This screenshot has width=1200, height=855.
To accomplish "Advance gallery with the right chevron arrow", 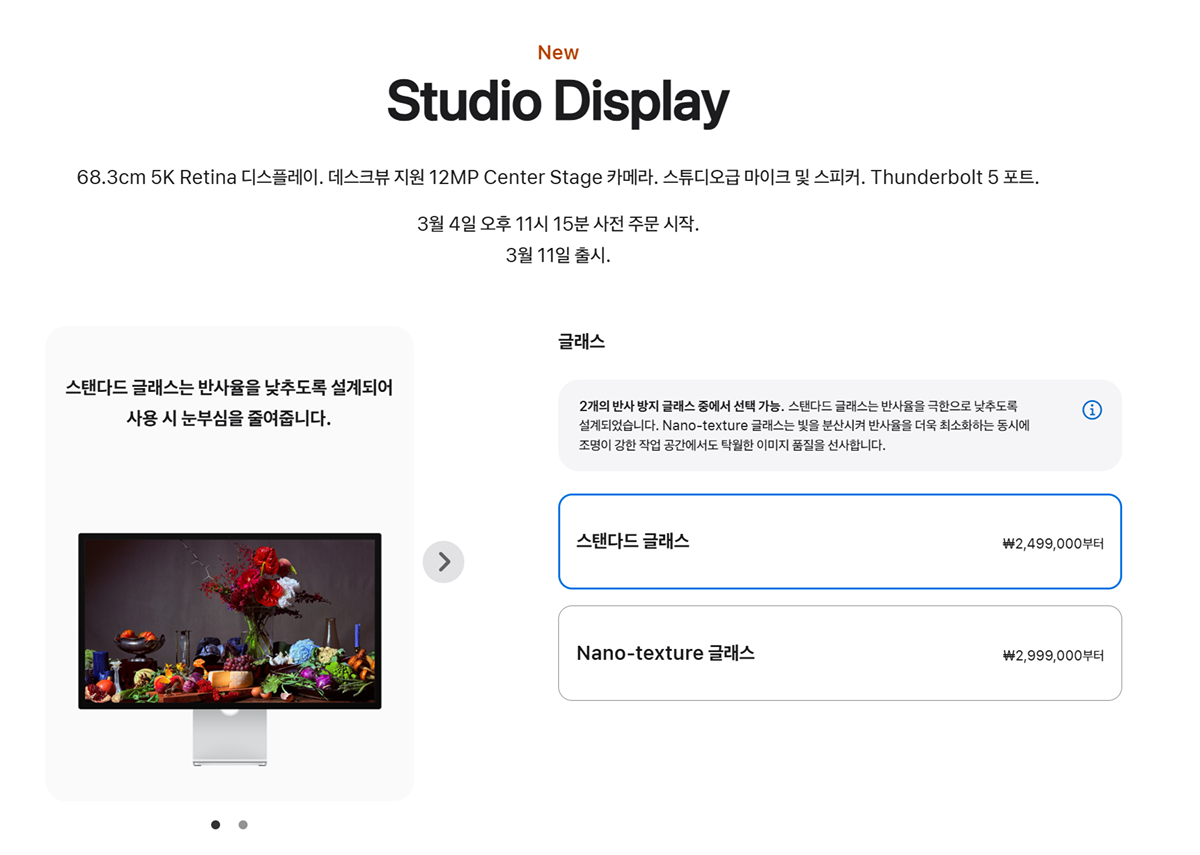I will coord(443,562).
